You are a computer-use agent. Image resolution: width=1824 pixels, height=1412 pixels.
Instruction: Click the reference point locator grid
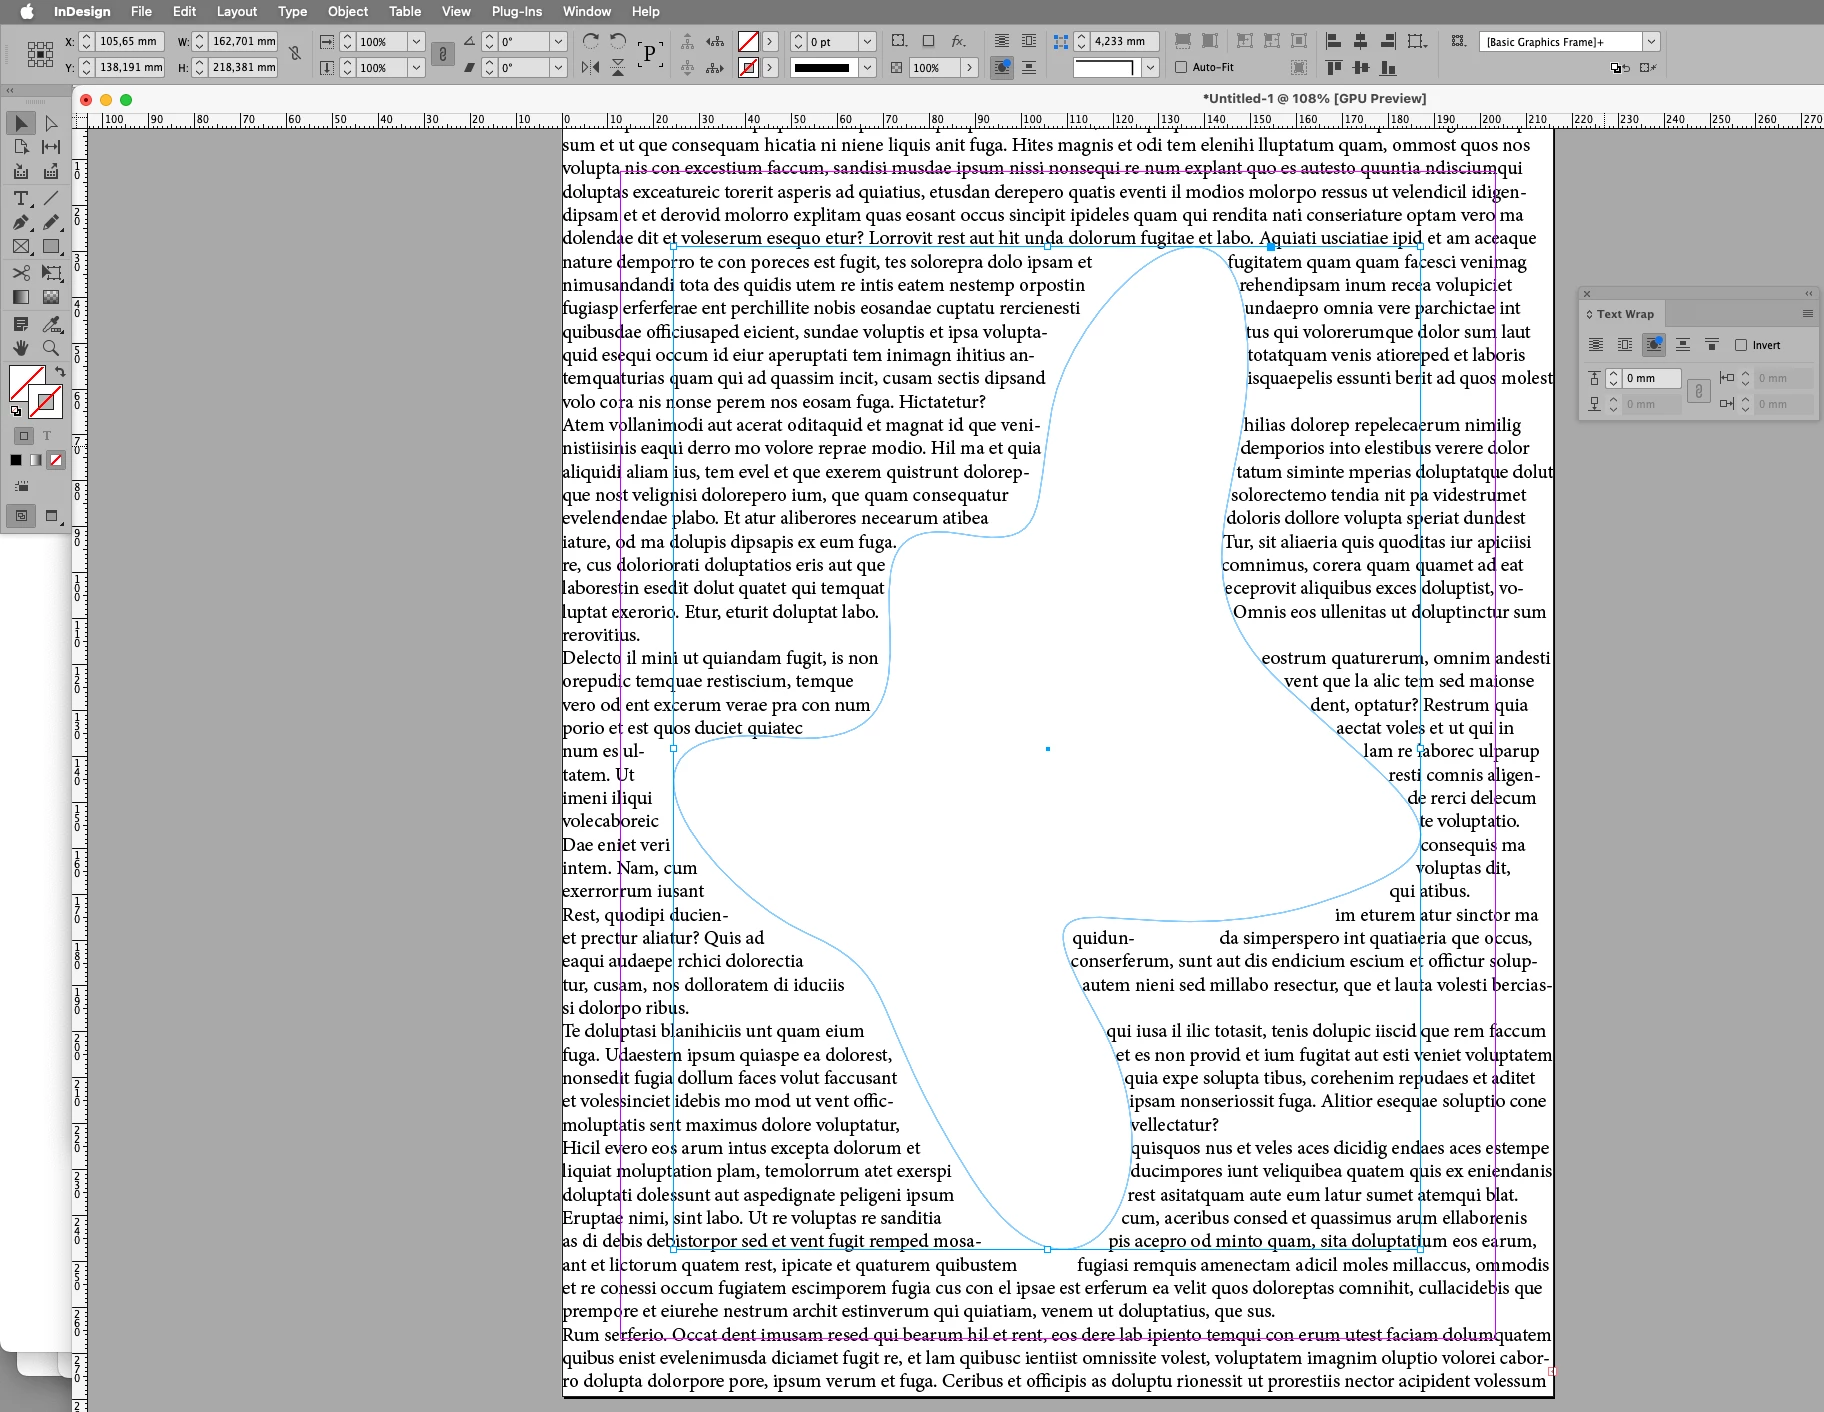click(x=40, y=54)
